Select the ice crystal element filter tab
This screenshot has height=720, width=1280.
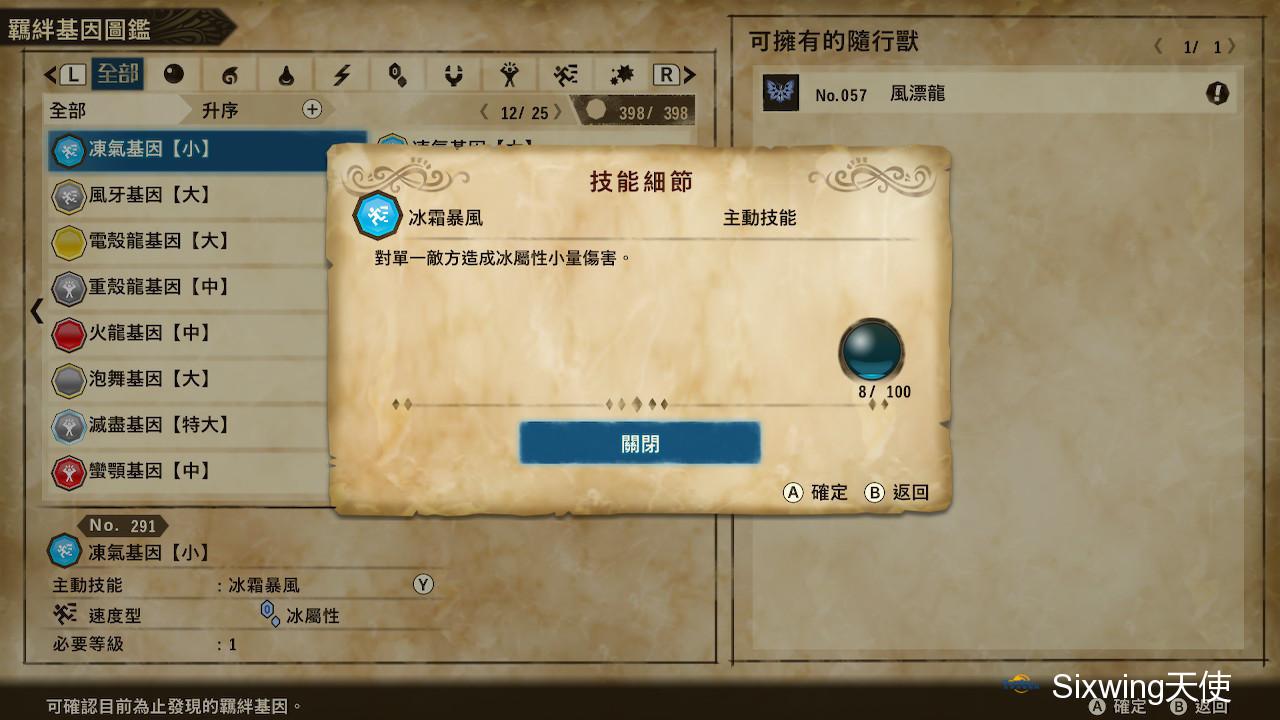pyautogui.click(x=398, y=75)
